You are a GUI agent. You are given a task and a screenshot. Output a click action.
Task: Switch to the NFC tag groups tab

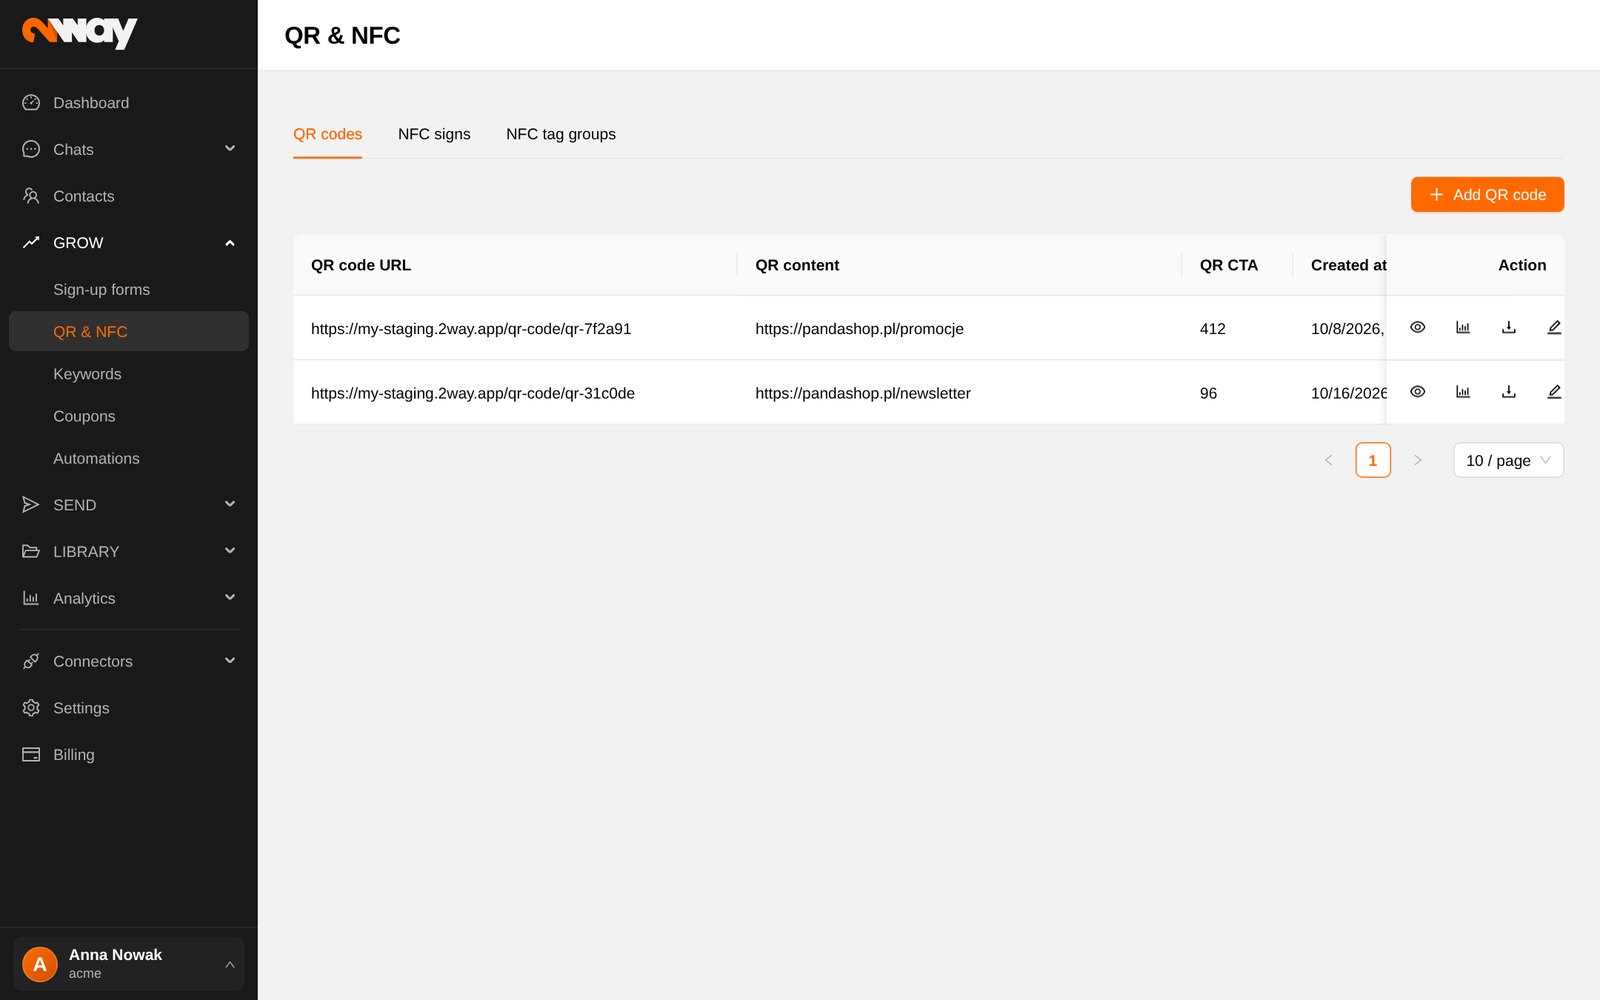coord(561,134)
